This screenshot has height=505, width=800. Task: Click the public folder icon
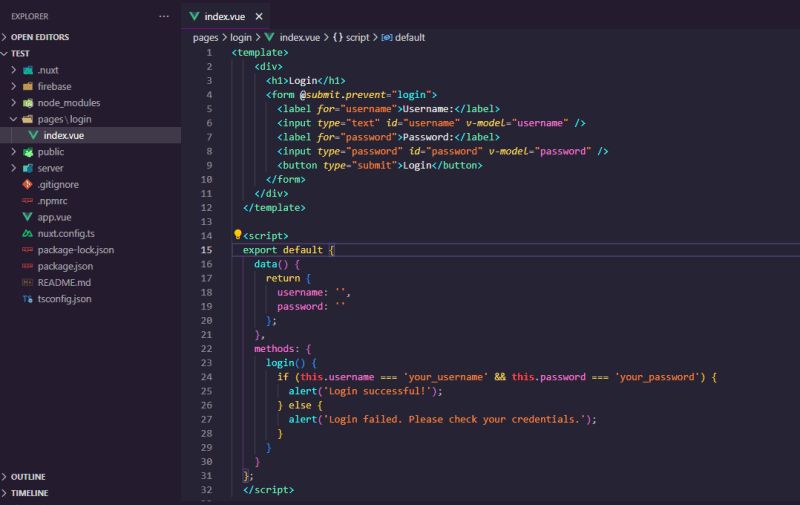pos(28,152)
